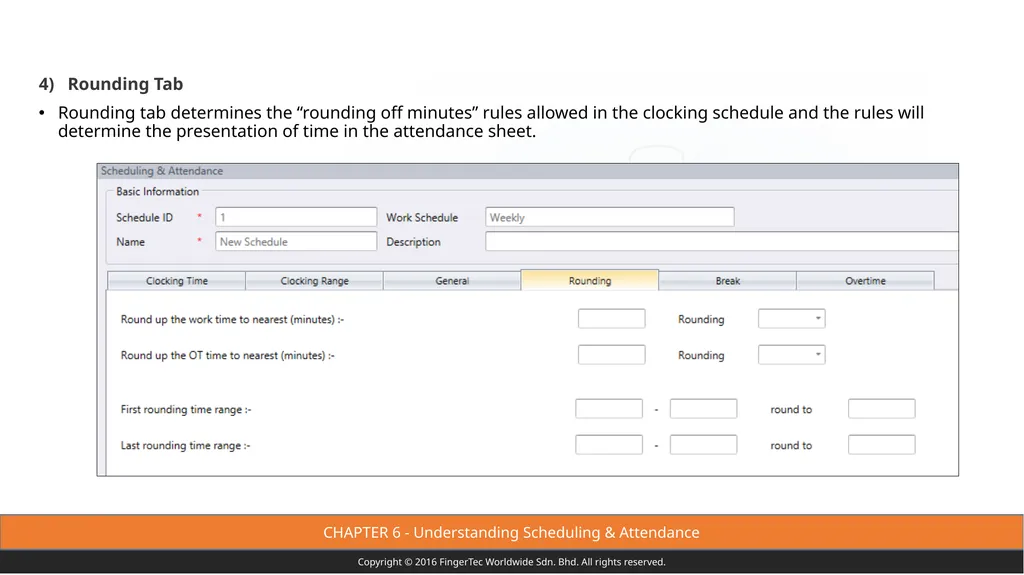Open the Clocking Range tab

(314, 281)
